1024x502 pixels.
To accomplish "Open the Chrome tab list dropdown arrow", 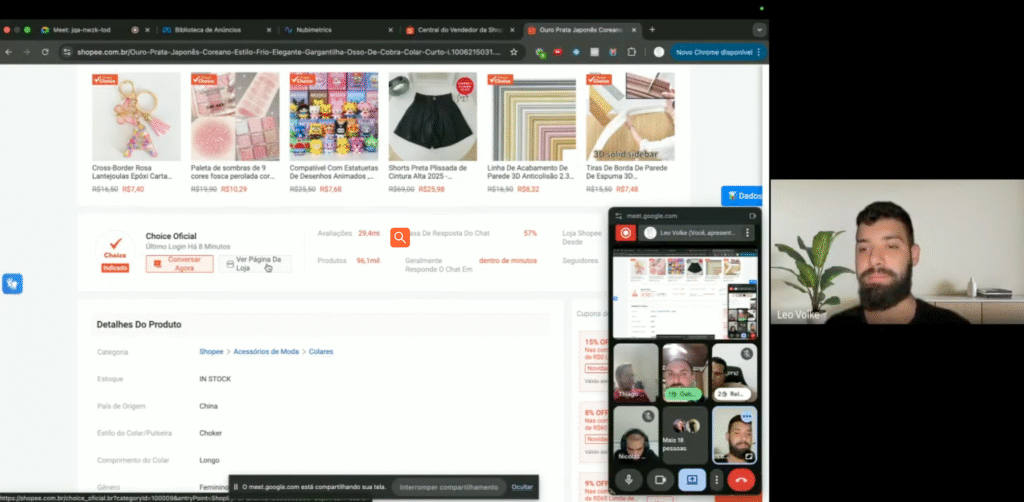I will (x=759, y=30).
